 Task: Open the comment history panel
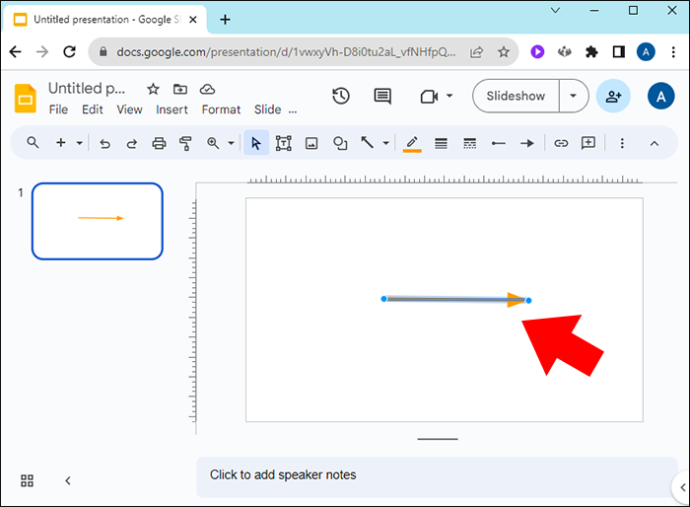(x=382, y=96)
